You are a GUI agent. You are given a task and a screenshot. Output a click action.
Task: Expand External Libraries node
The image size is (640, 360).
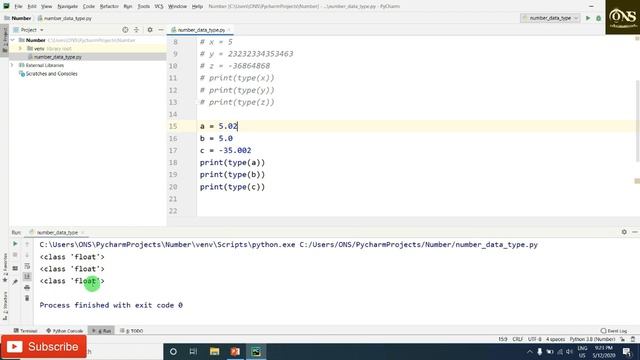pos(12,65)
